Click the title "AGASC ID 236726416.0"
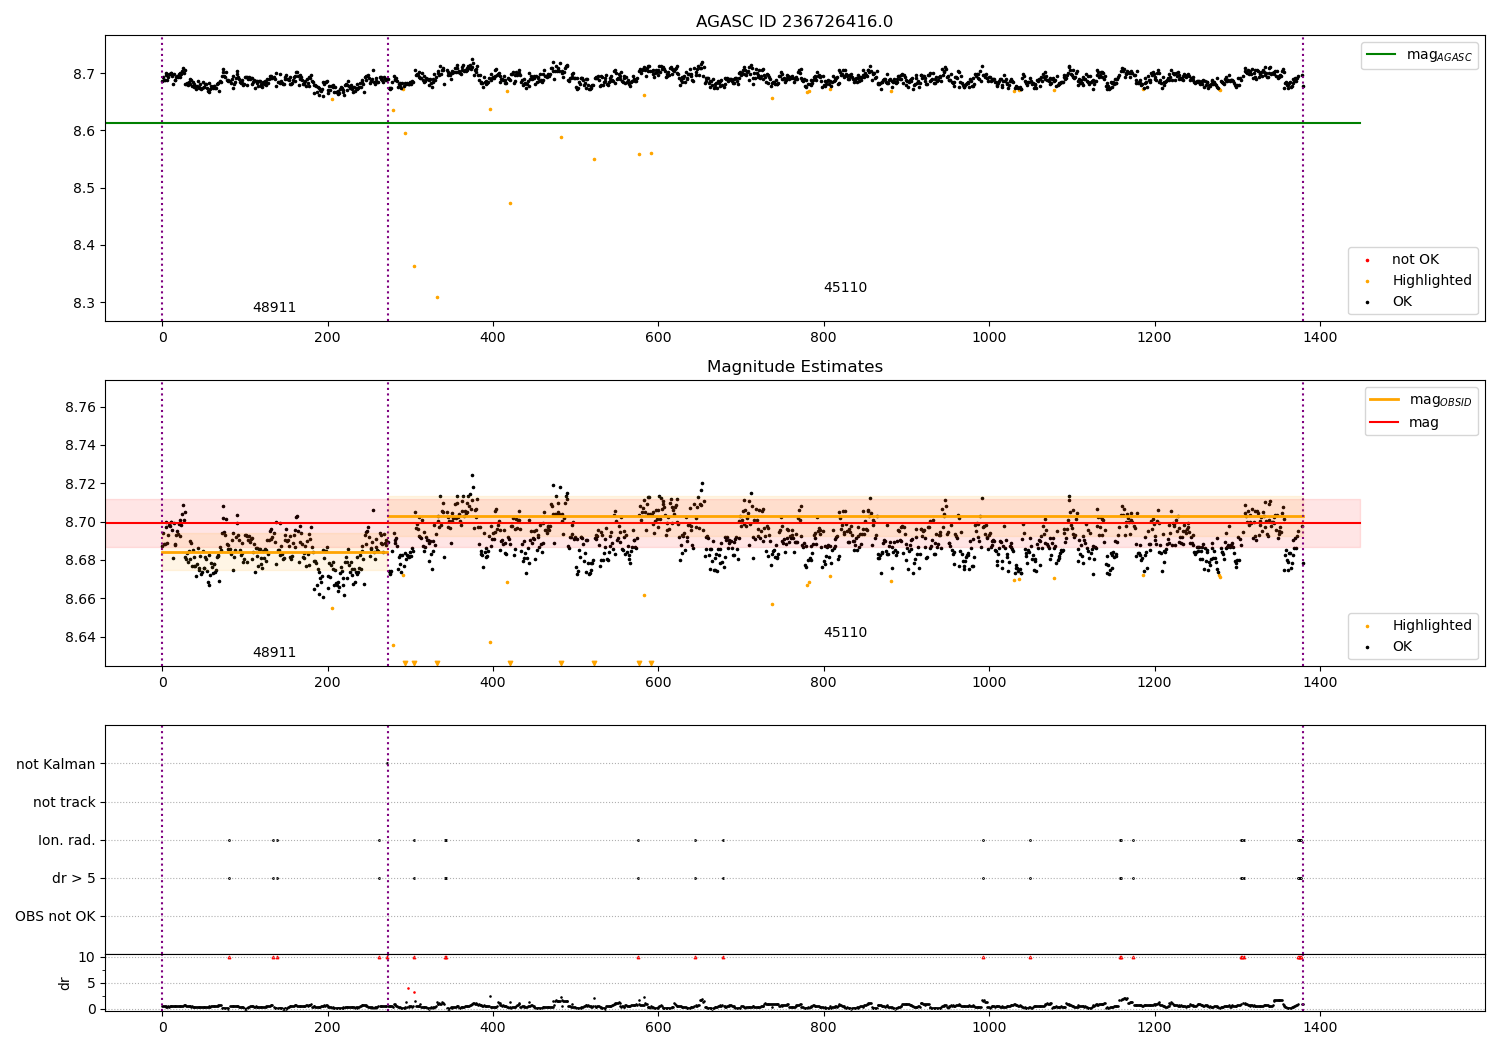Image resolution: width=1500 pixels, height=1050 pixels. (794, 22)
